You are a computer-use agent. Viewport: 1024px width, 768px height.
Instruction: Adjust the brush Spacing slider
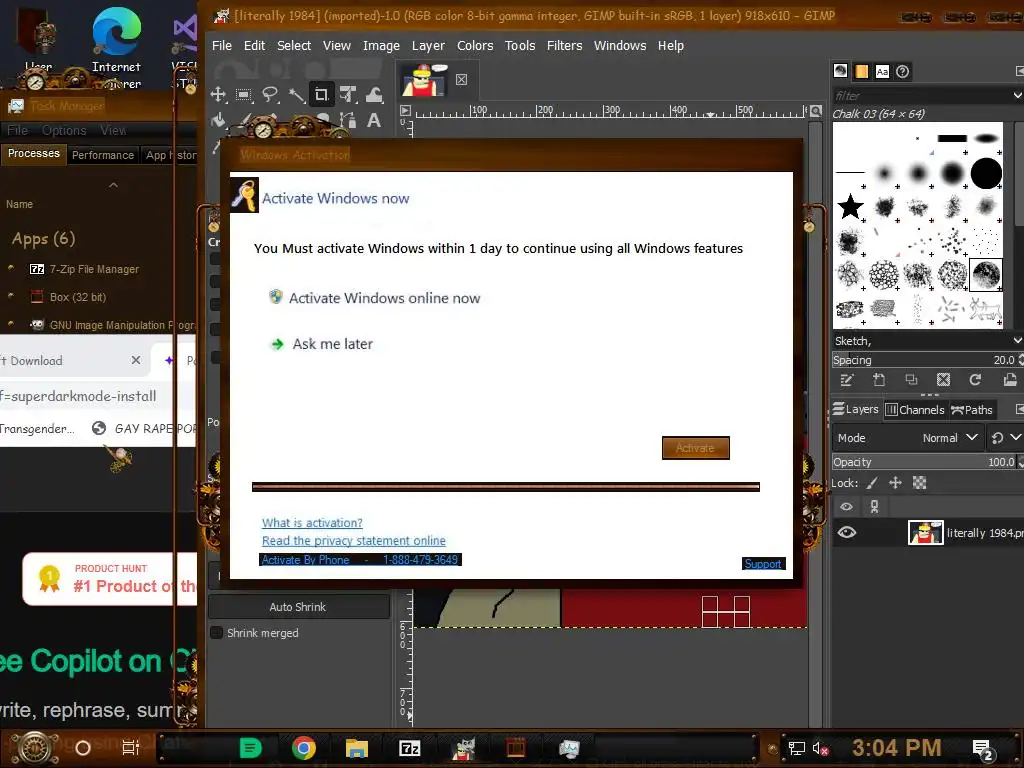point(927,360)
